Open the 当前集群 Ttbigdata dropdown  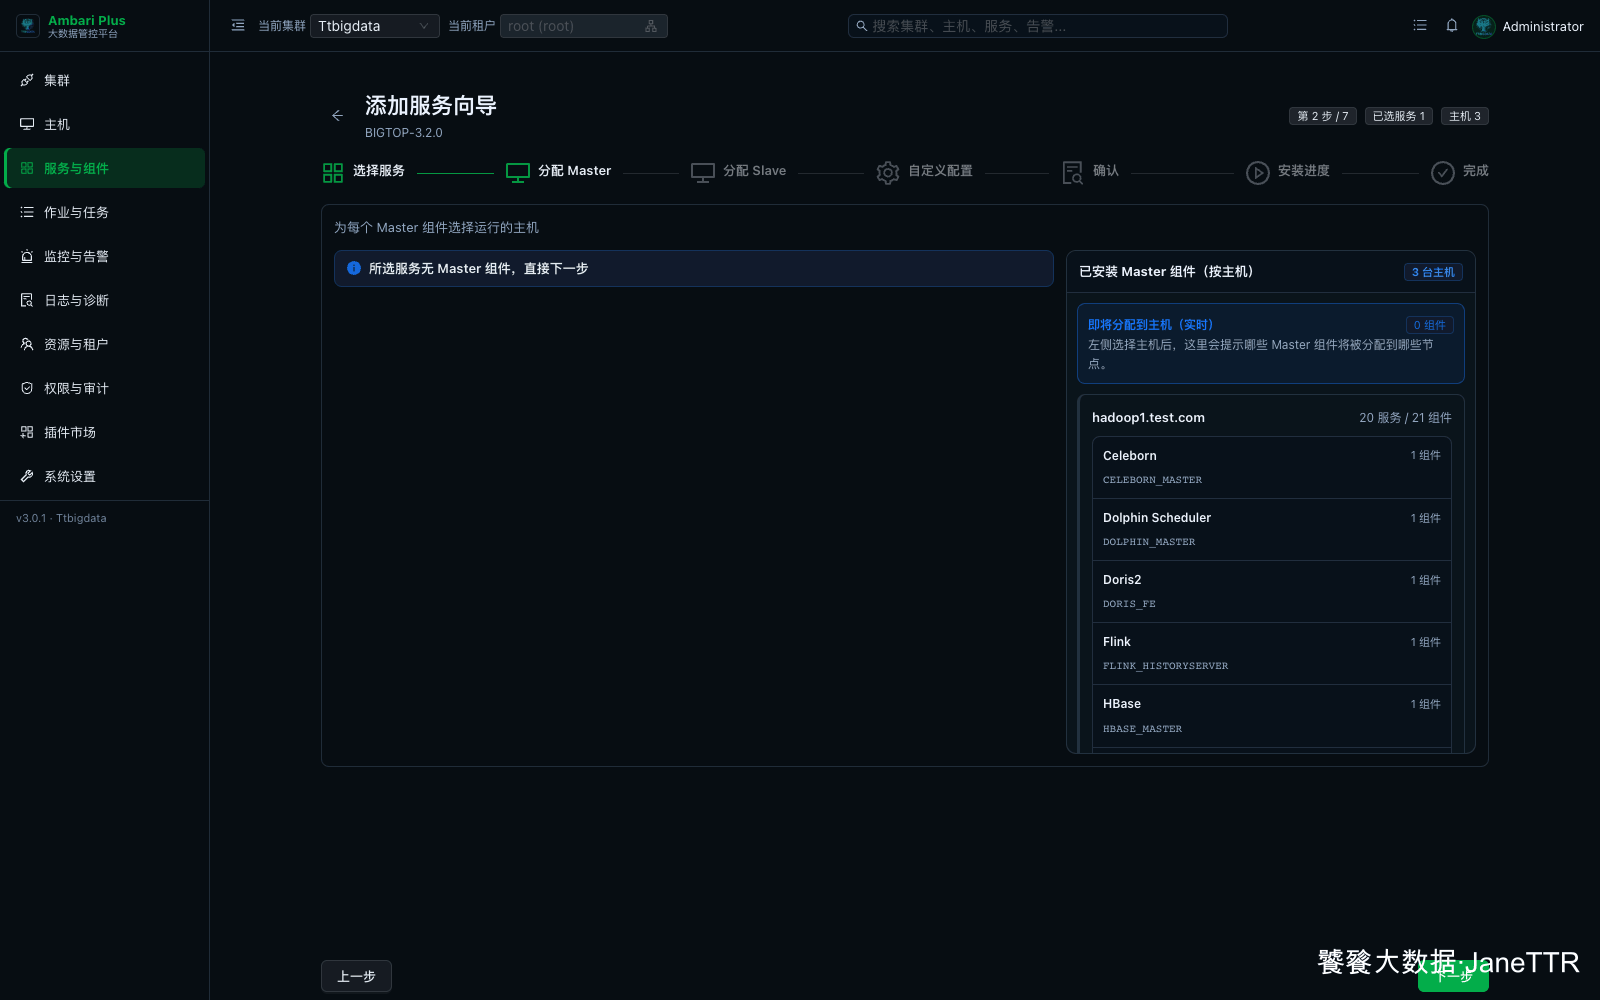(375, 26)
